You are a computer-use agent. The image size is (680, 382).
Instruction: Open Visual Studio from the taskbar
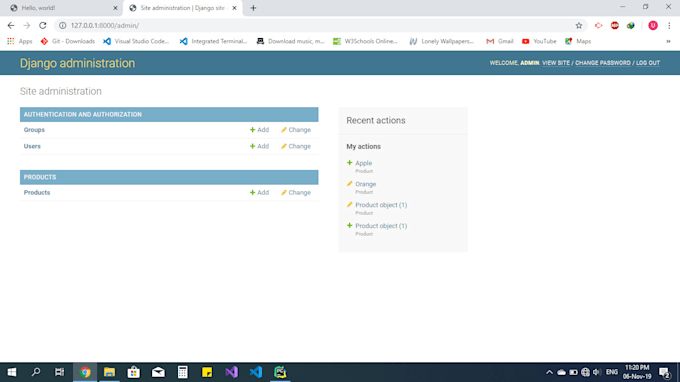(x=231, y=372)
